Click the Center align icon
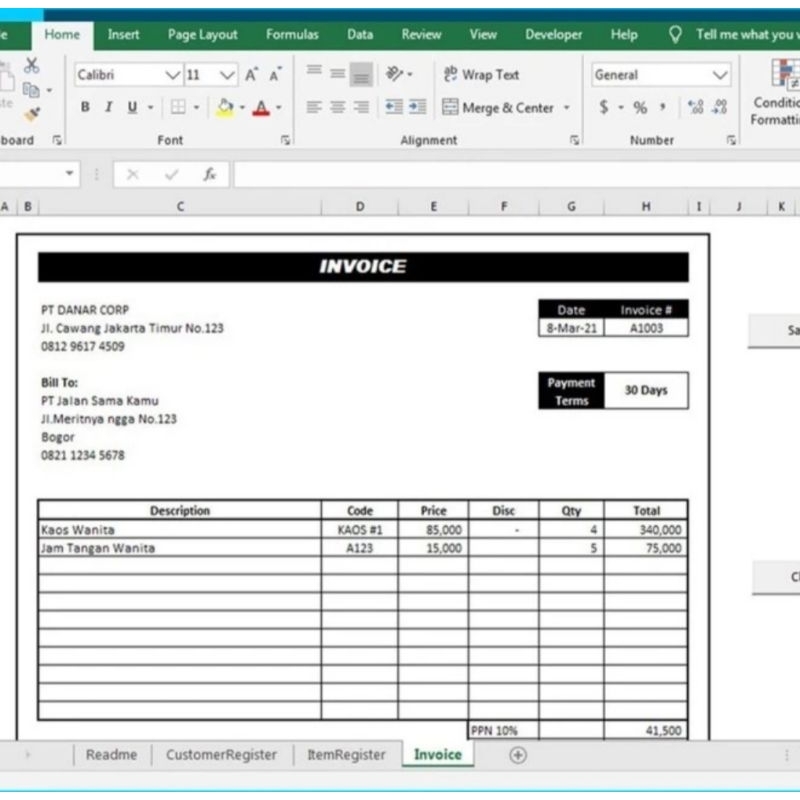This screenshot has width=800, height=800. click(x=338, y=107)
